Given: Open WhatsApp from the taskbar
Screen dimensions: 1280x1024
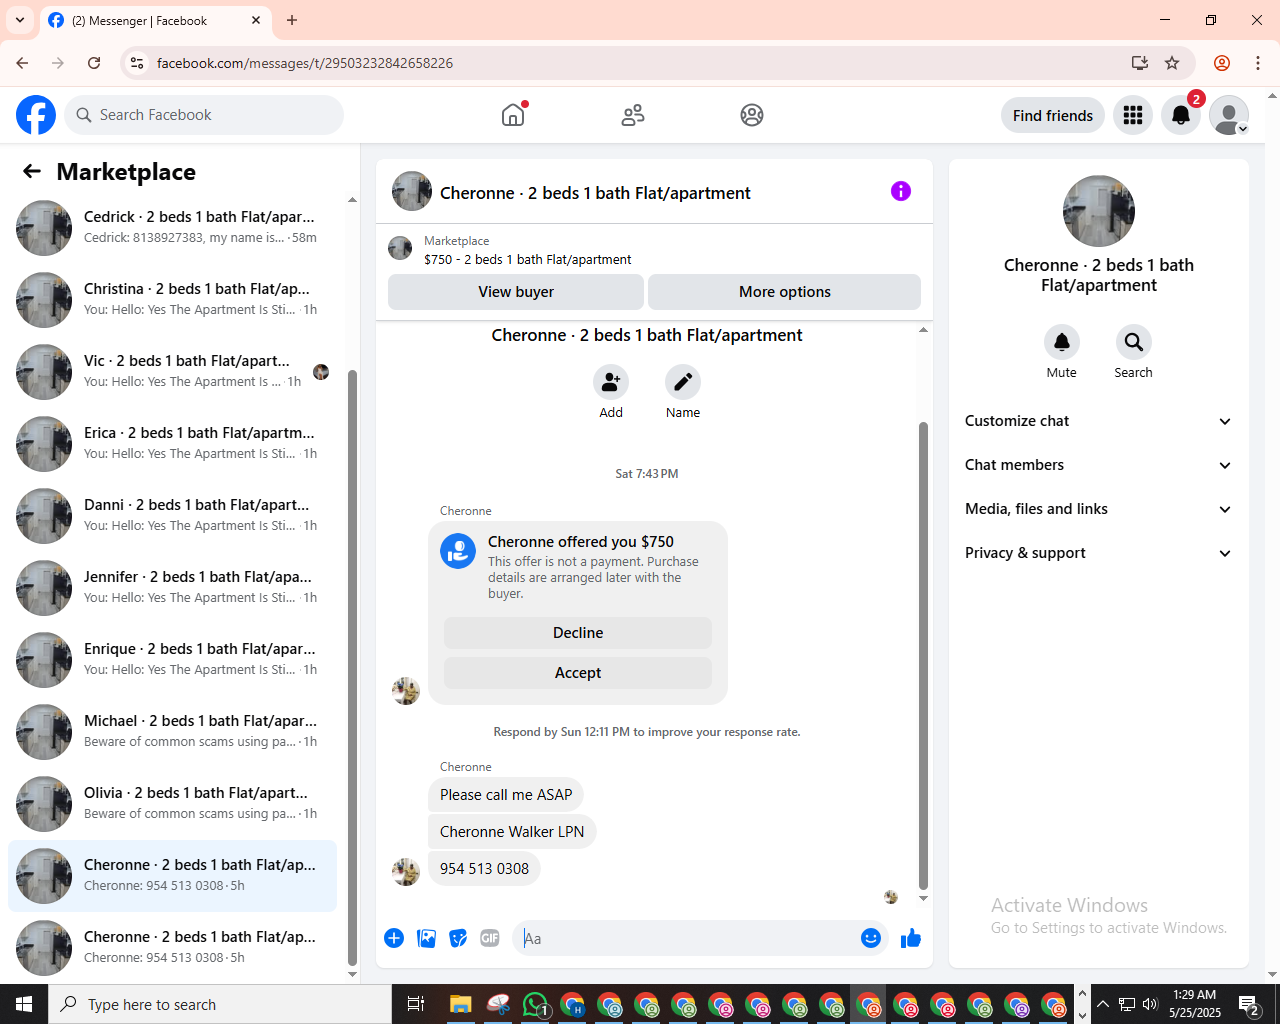Looking at the screenshot, I should point(536,1004).
